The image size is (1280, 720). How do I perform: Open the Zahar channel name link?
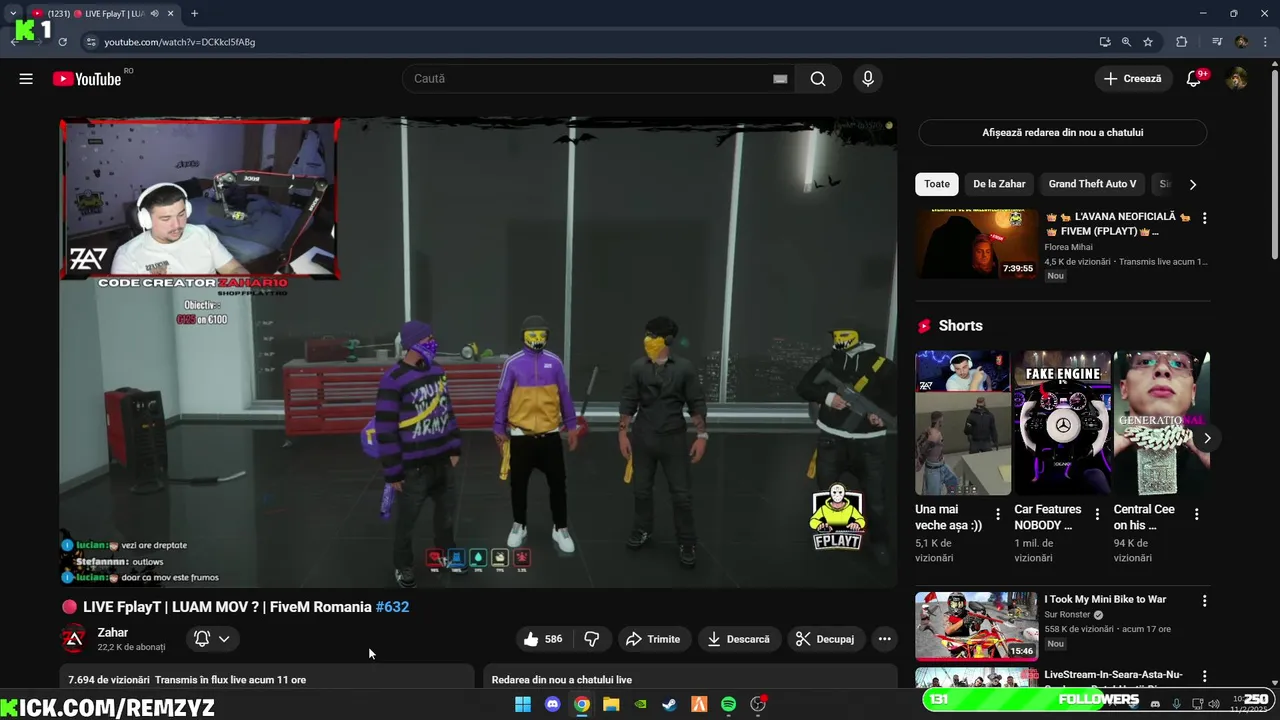112,632
